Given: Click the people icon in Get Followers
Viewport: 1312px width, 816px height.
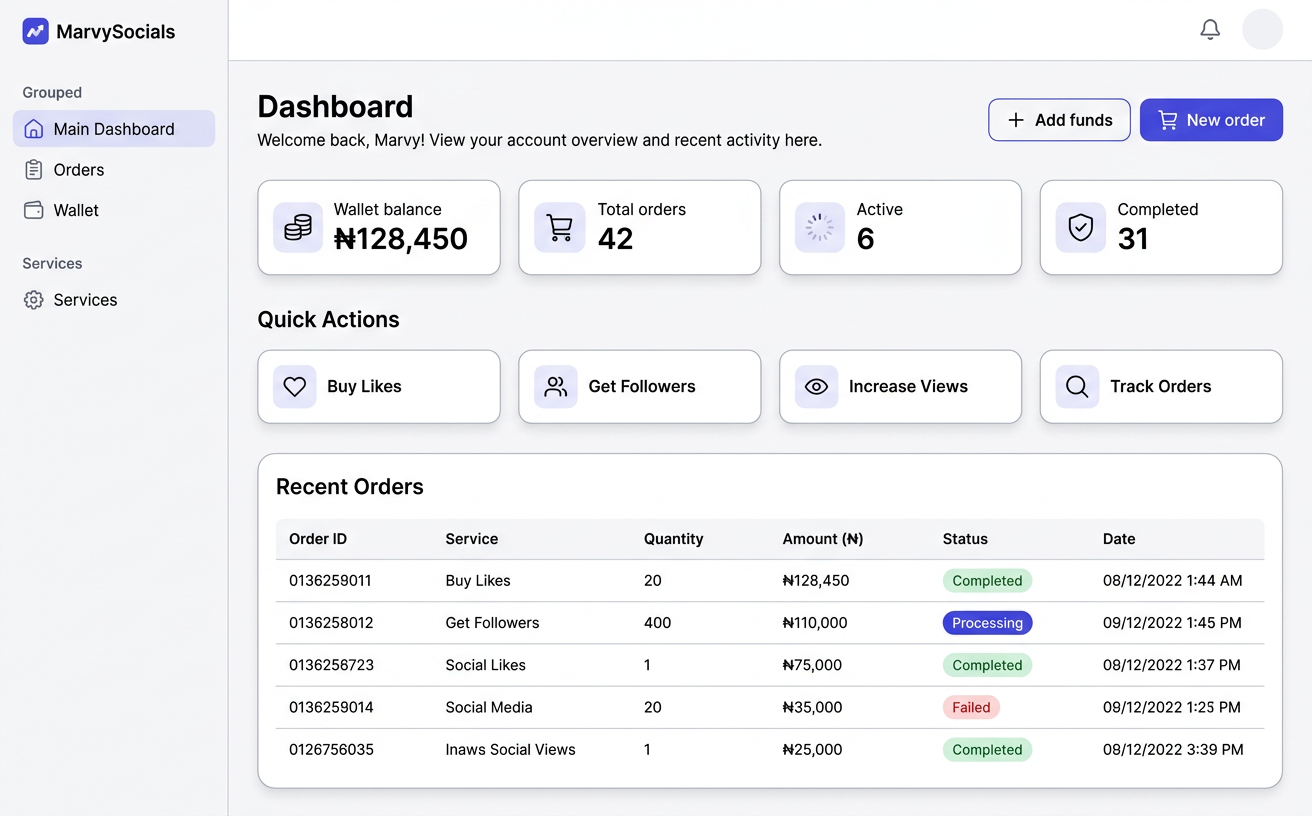Looking at the screenshot, I should pos(556,387).
